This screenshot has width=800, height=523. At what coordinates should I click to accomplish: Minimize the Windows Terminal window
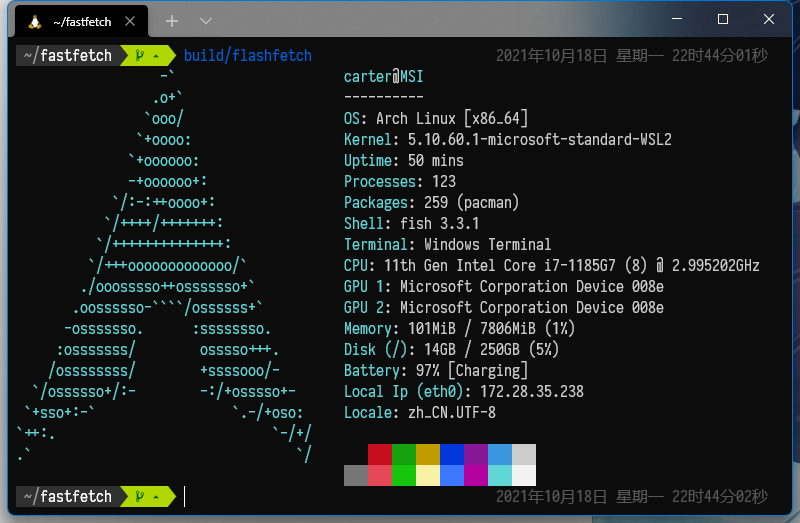pos(677,19)
